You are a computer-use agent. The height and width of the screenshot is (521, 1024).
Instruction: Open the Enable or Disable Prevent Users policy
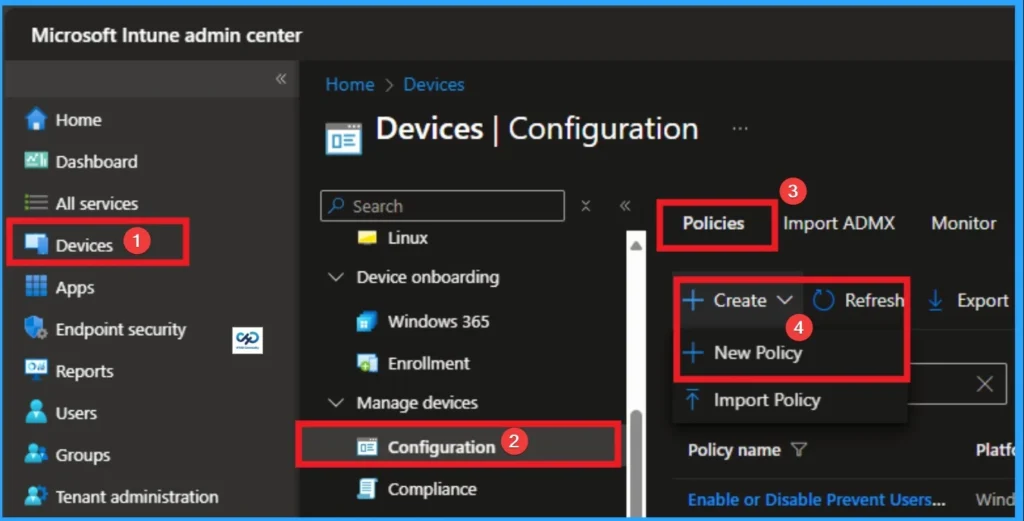(816, 499)
